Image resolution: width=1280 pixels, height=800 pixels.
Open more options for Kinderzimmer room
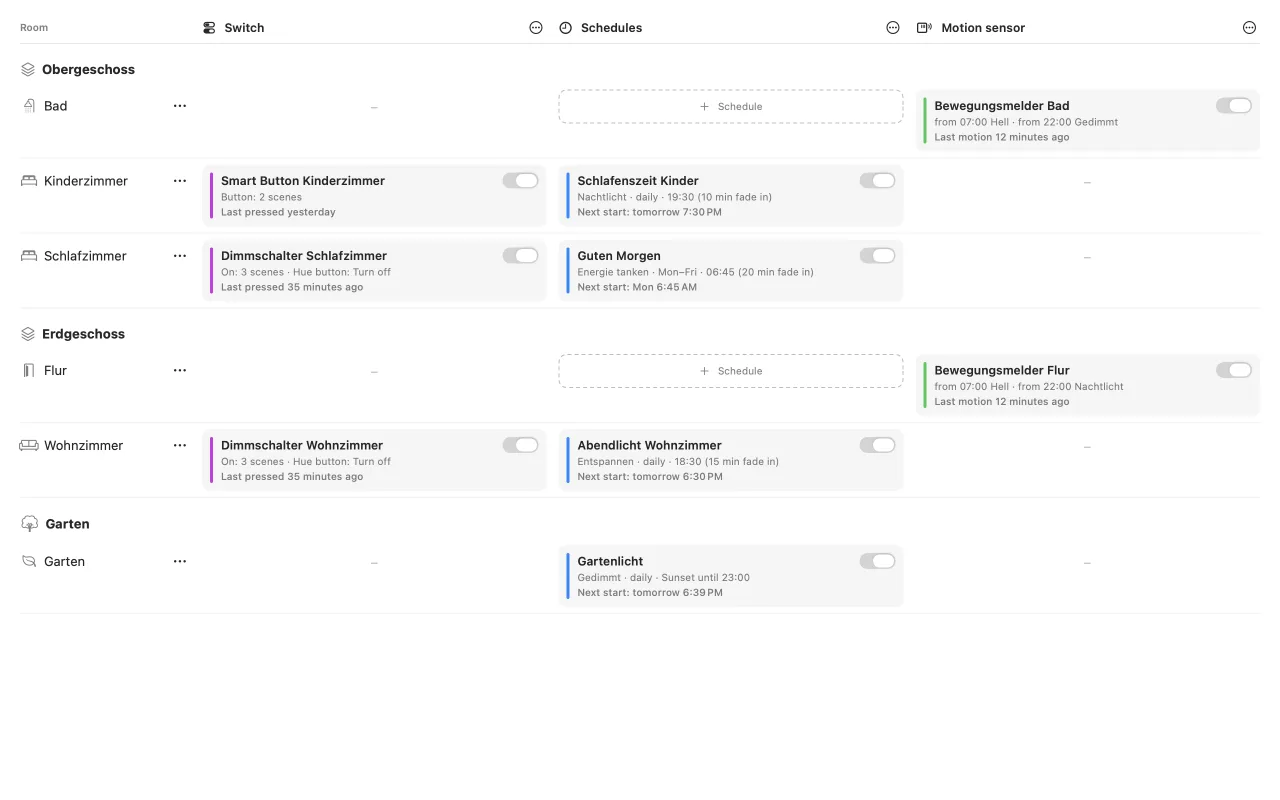(180, 181)
